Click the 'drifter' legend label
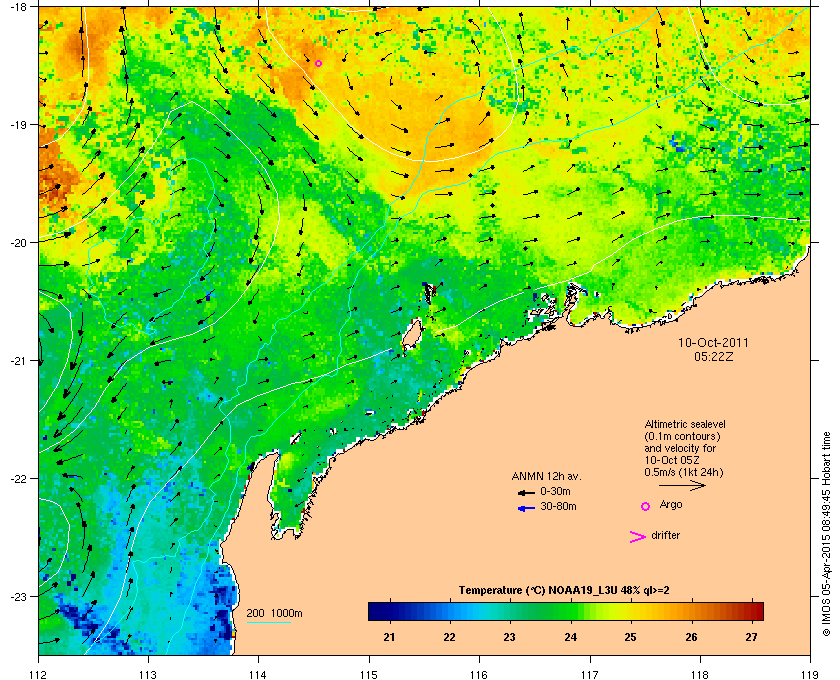The height and width of the screenshot is (680, 840). point(665,535)
